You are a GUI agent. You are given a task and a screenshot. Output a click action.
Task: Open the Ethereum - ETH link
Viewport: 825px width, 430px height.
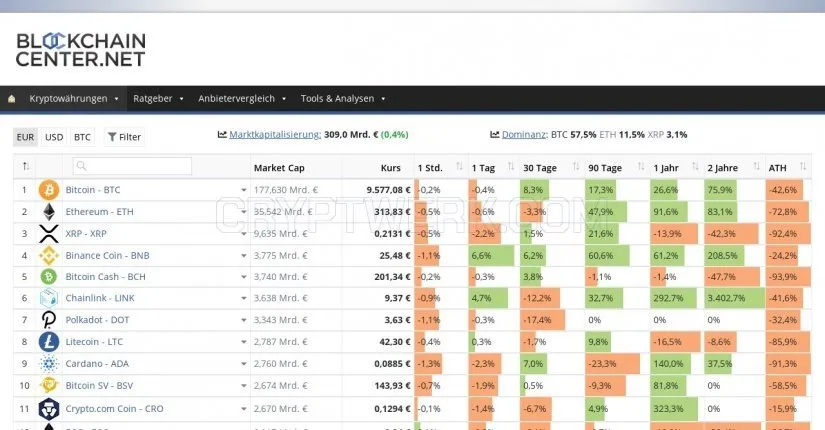tap(99, 212)
